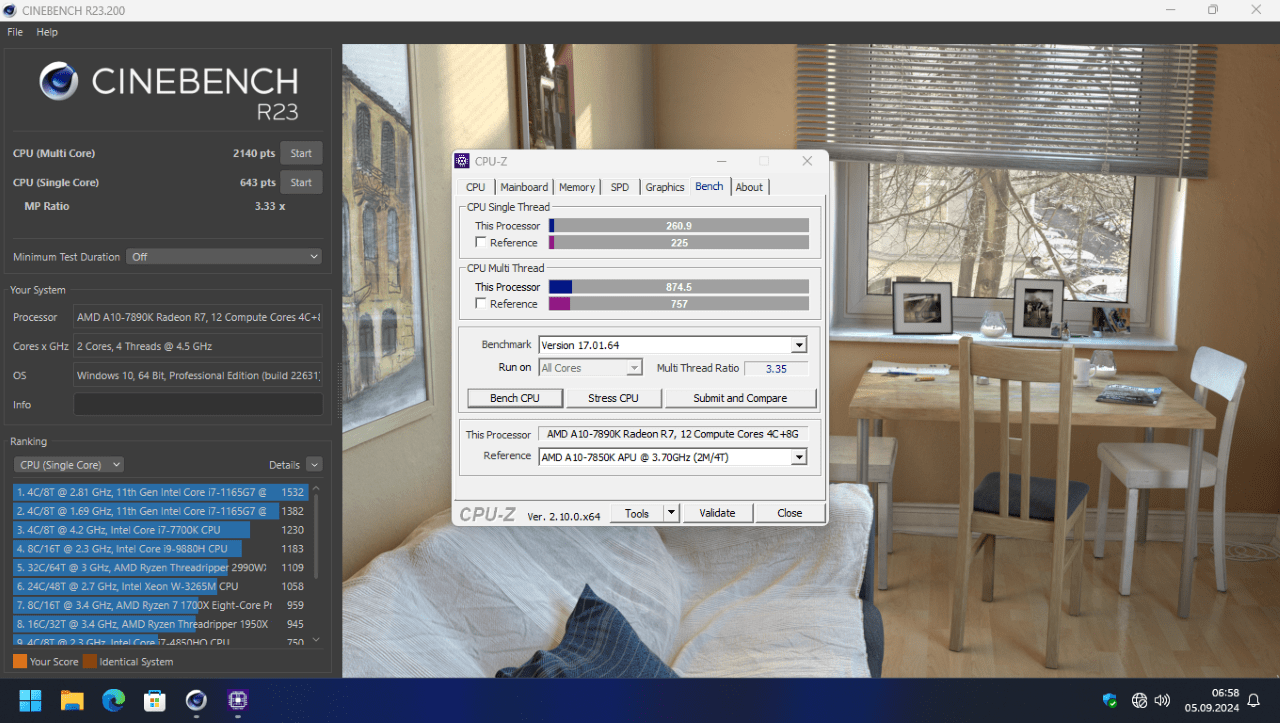Switch to the Graphics tab

(x=665, y=187)
